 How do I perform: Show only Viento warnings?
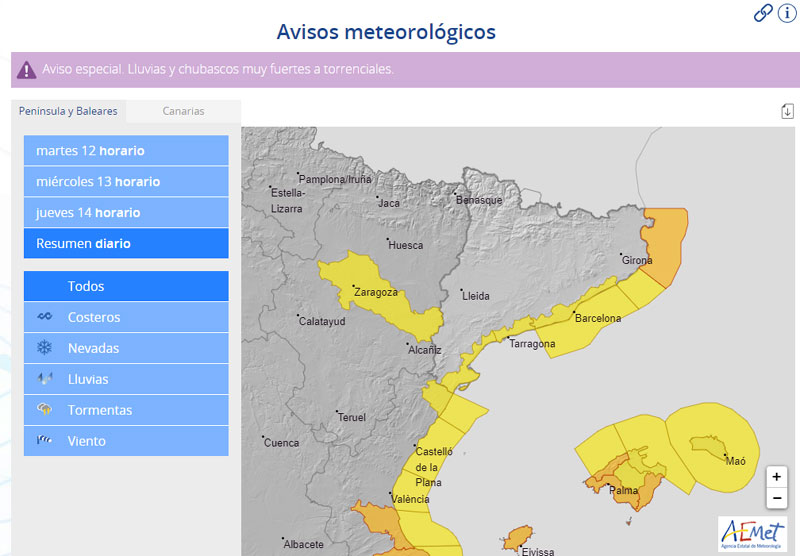pyautogui.click(x=86, y=441)
